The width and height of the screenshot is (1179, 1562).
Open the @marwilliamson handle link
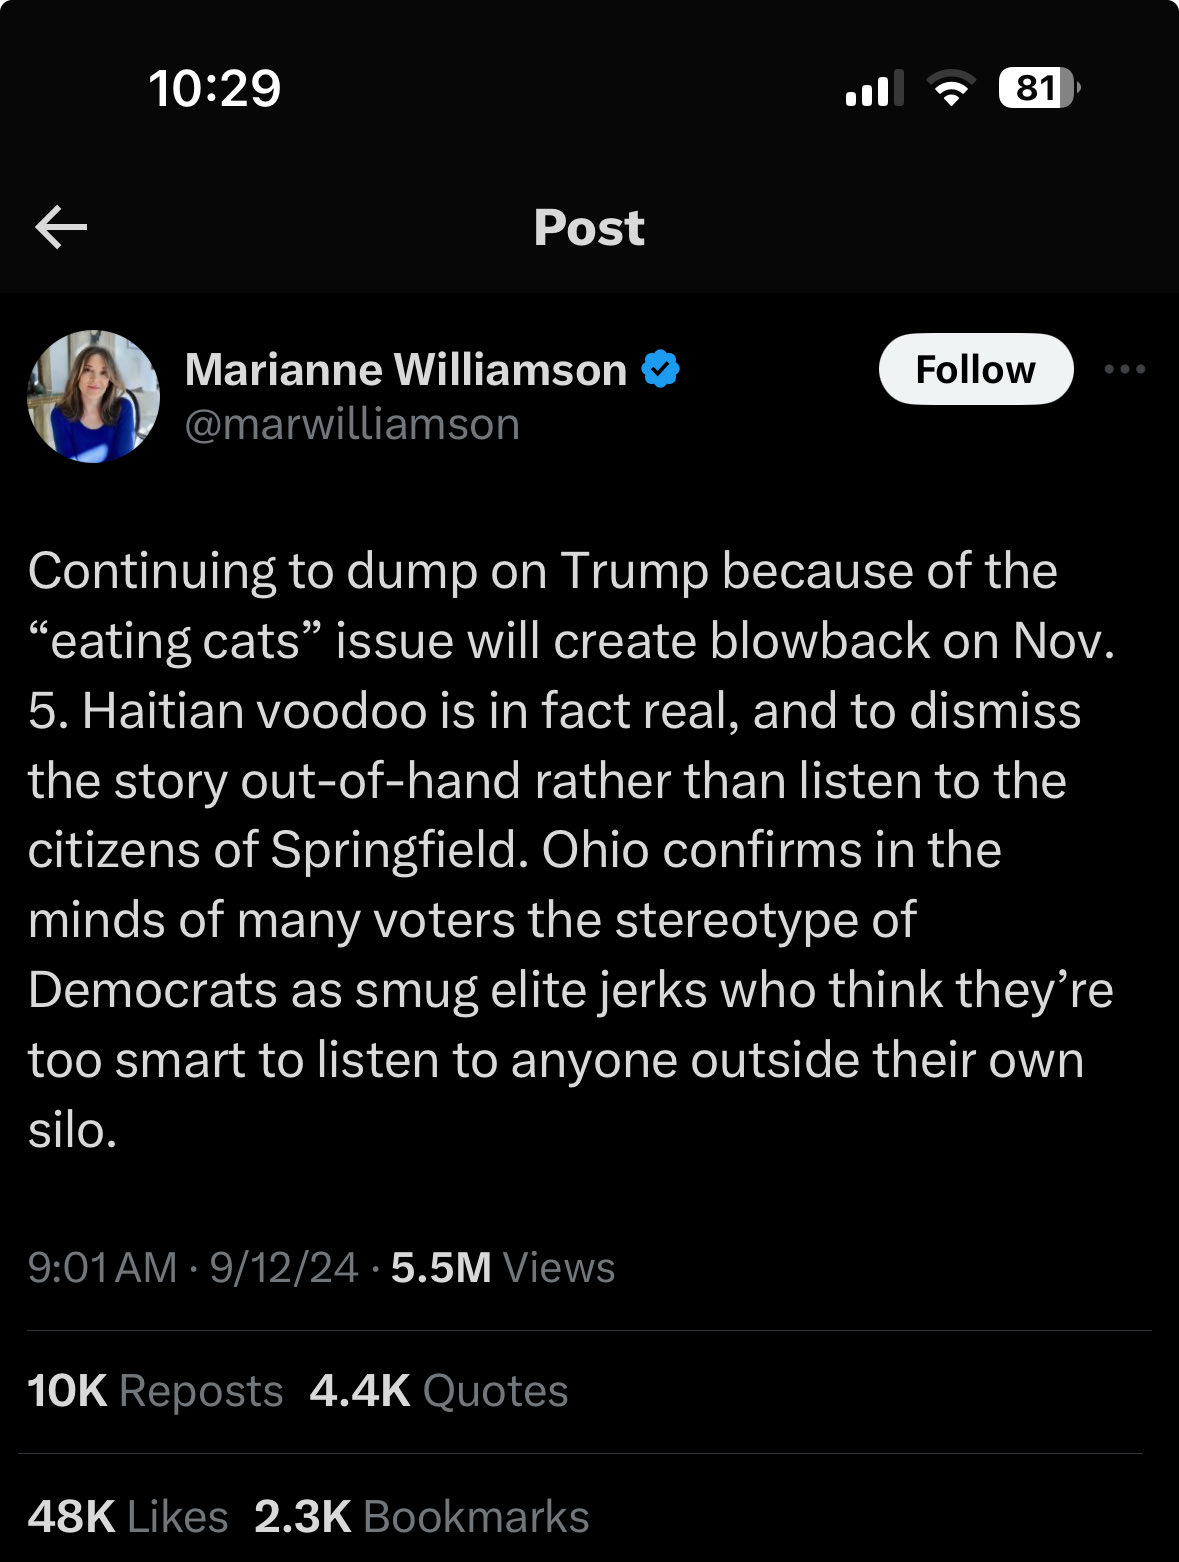(x=352, y=424)
